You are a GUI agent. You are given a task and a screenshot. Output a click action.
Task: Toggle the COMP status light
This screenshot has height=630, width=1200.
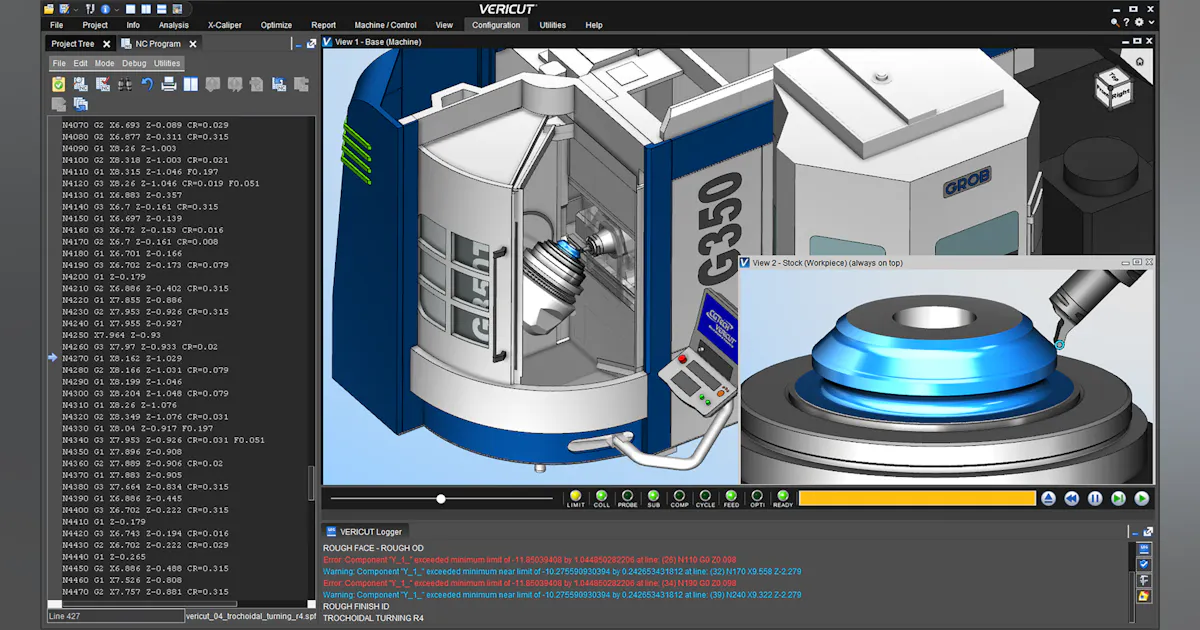tap(679, 498)
